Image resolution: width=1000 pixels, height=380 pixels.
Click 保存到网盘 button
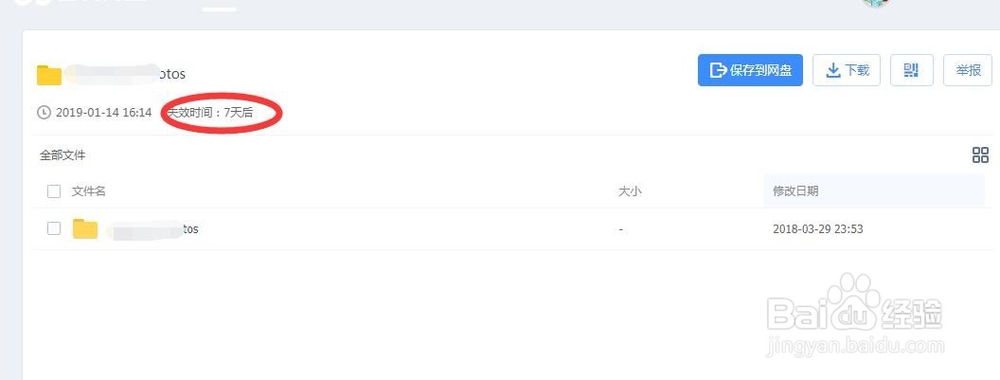[x=750, y=70]
